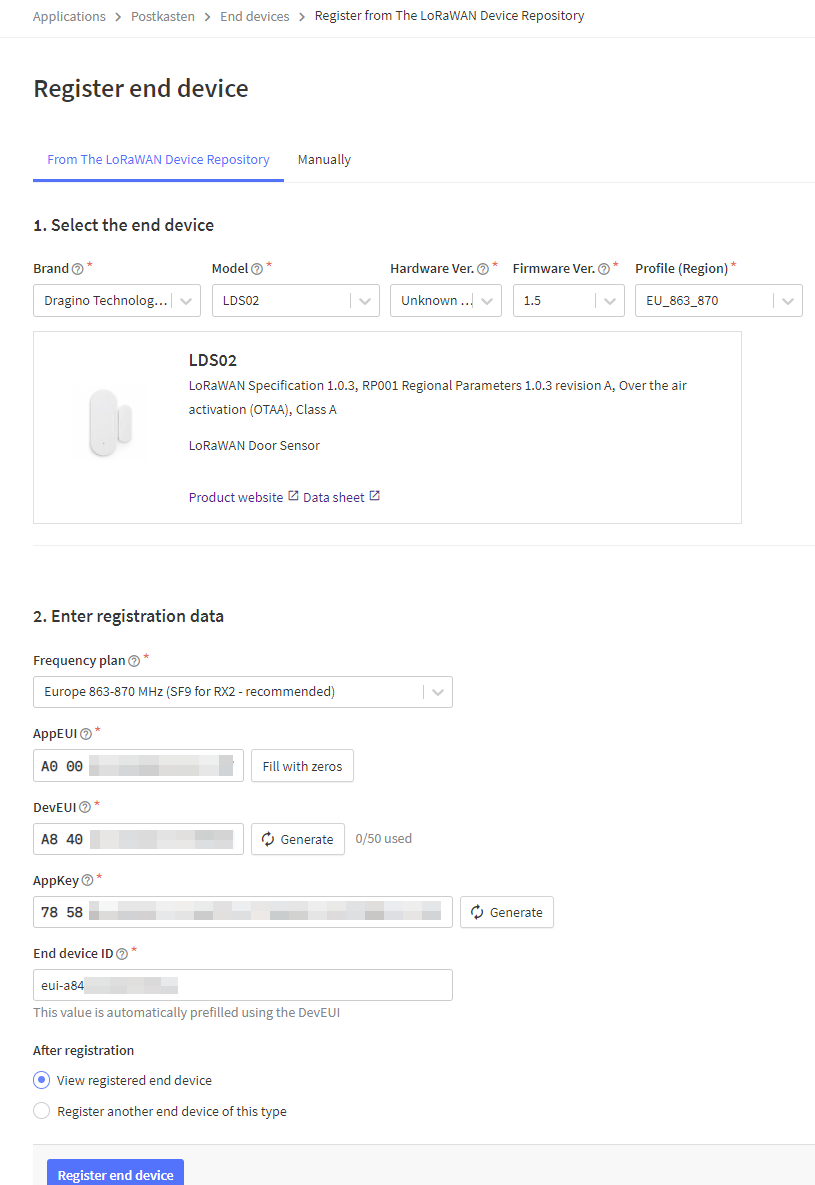Image resolution: width=815 pixels, height=1185 pixels.
Task: Click Register end device button
Action: [x=116, y=1174]
